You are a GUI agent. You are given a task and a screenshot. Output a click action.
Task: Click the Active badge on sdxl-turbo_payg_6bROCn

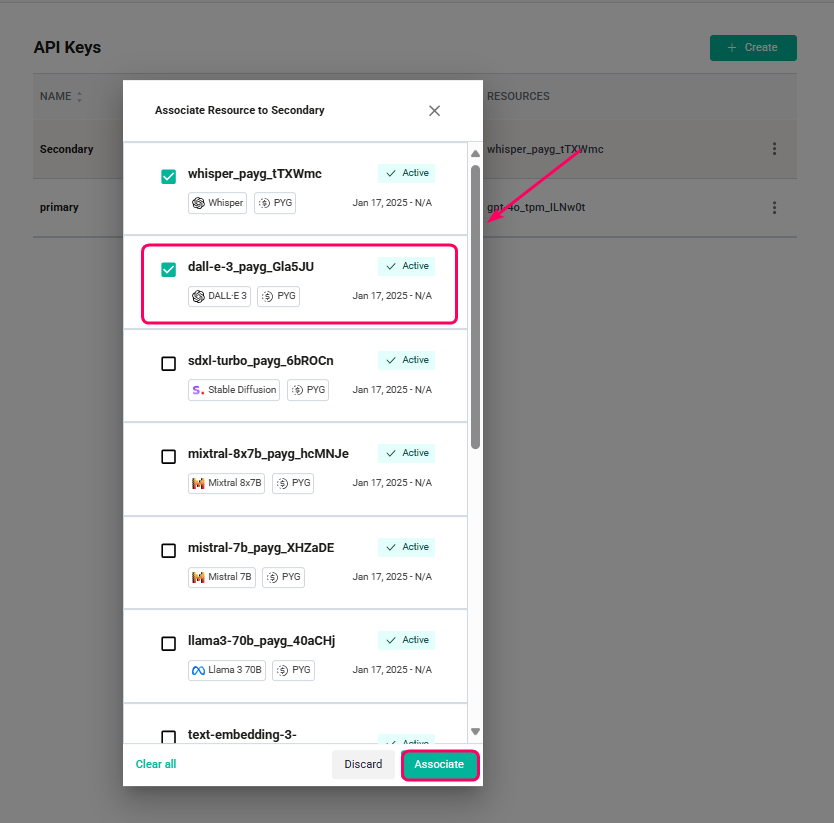pos(406,360)
